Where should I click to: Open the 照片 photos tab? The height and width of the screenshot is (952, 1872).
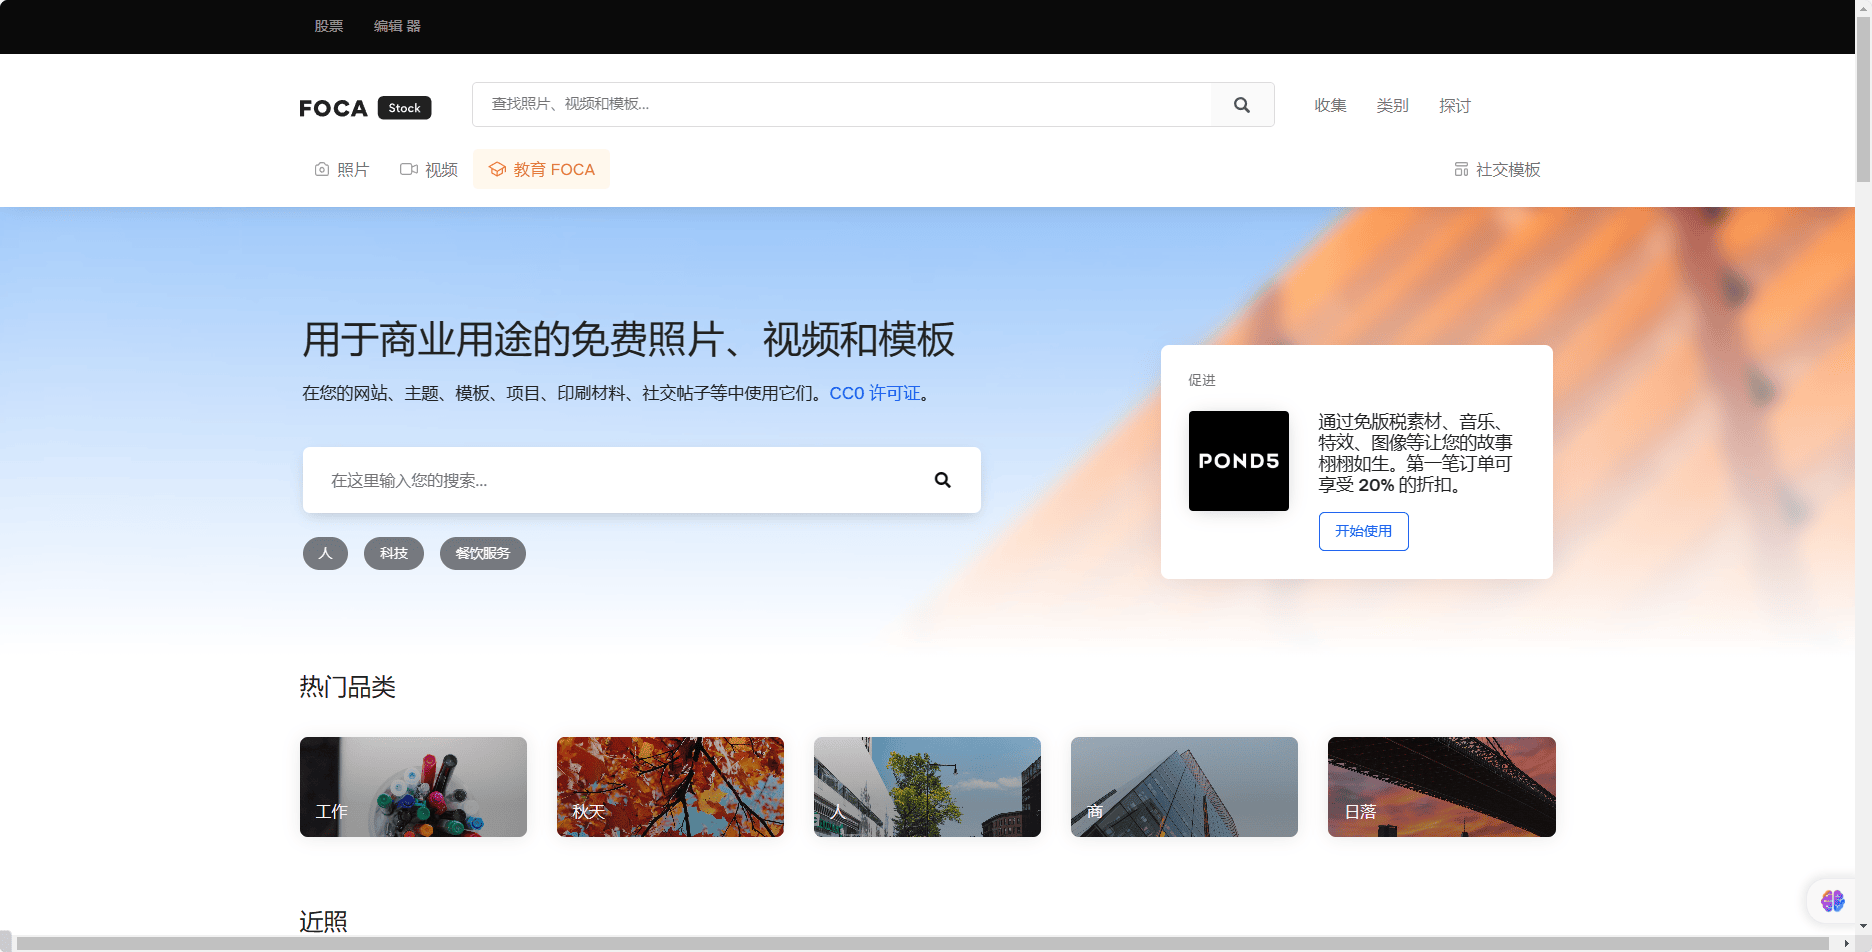tap(342, 170)
